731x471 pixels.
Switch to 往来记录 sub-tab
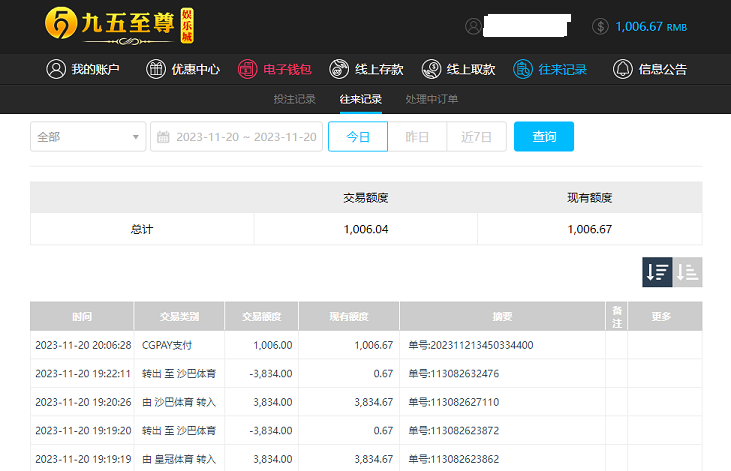tap(361, 99)
